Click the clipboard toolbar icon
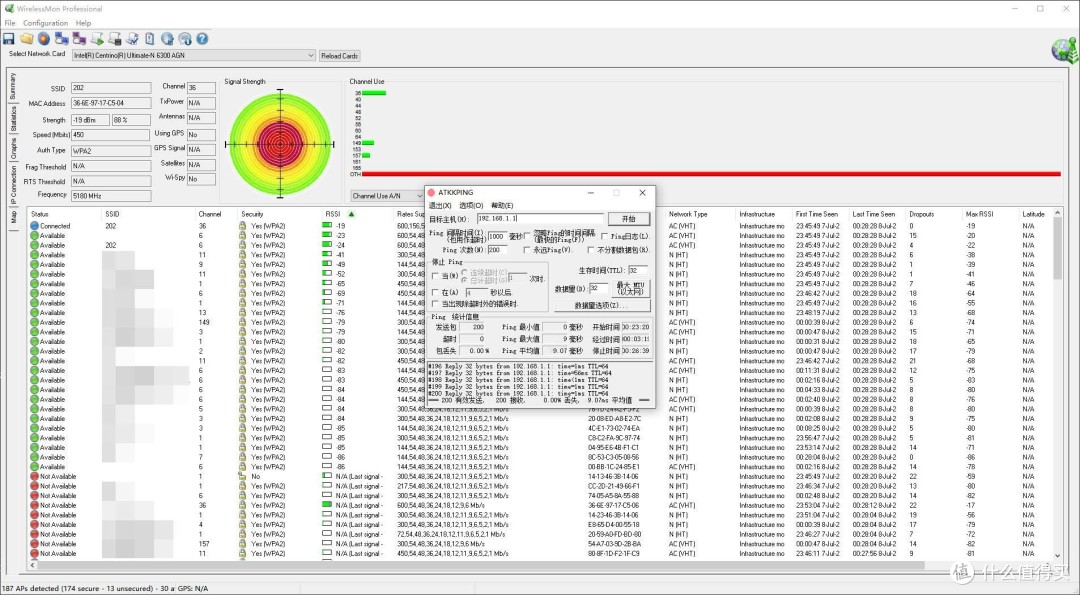Viewport: 1080px width, 595px height. coord(149,39)
